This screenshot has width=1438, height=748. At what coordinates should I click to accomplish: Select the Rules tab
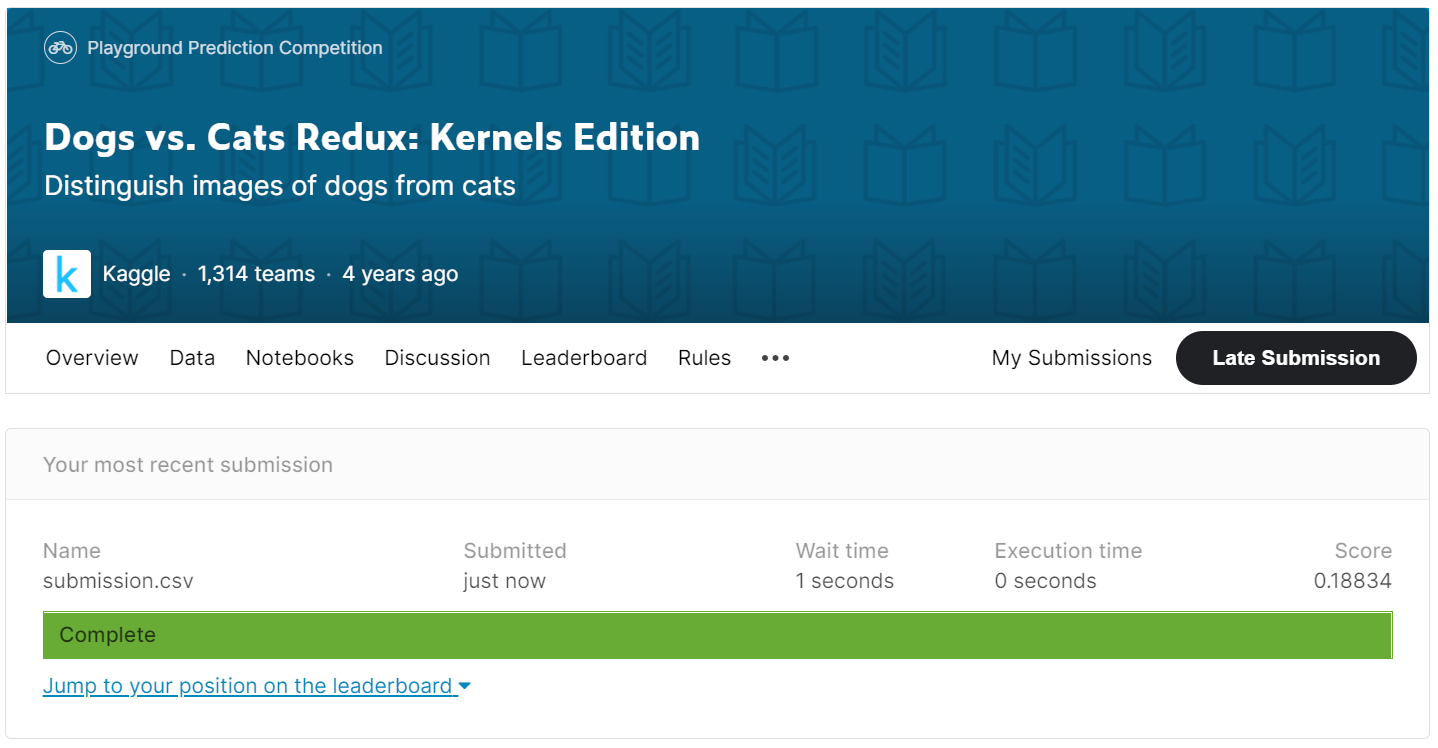pyautogui.click(x=704, y=358)
